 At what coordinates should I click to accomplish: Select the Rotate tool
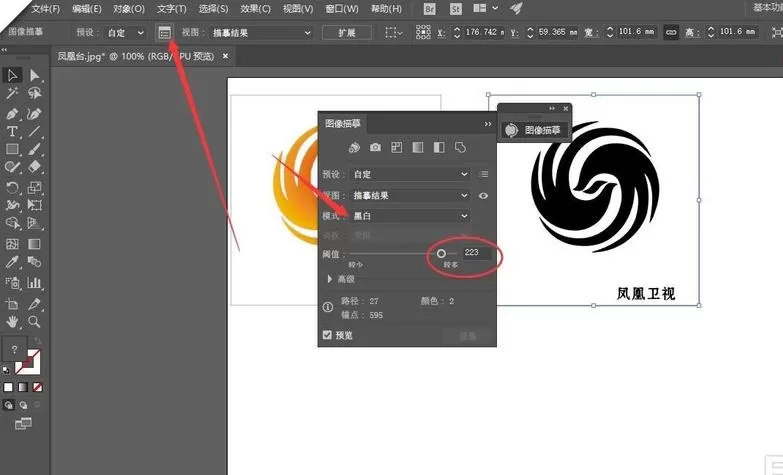12,188
